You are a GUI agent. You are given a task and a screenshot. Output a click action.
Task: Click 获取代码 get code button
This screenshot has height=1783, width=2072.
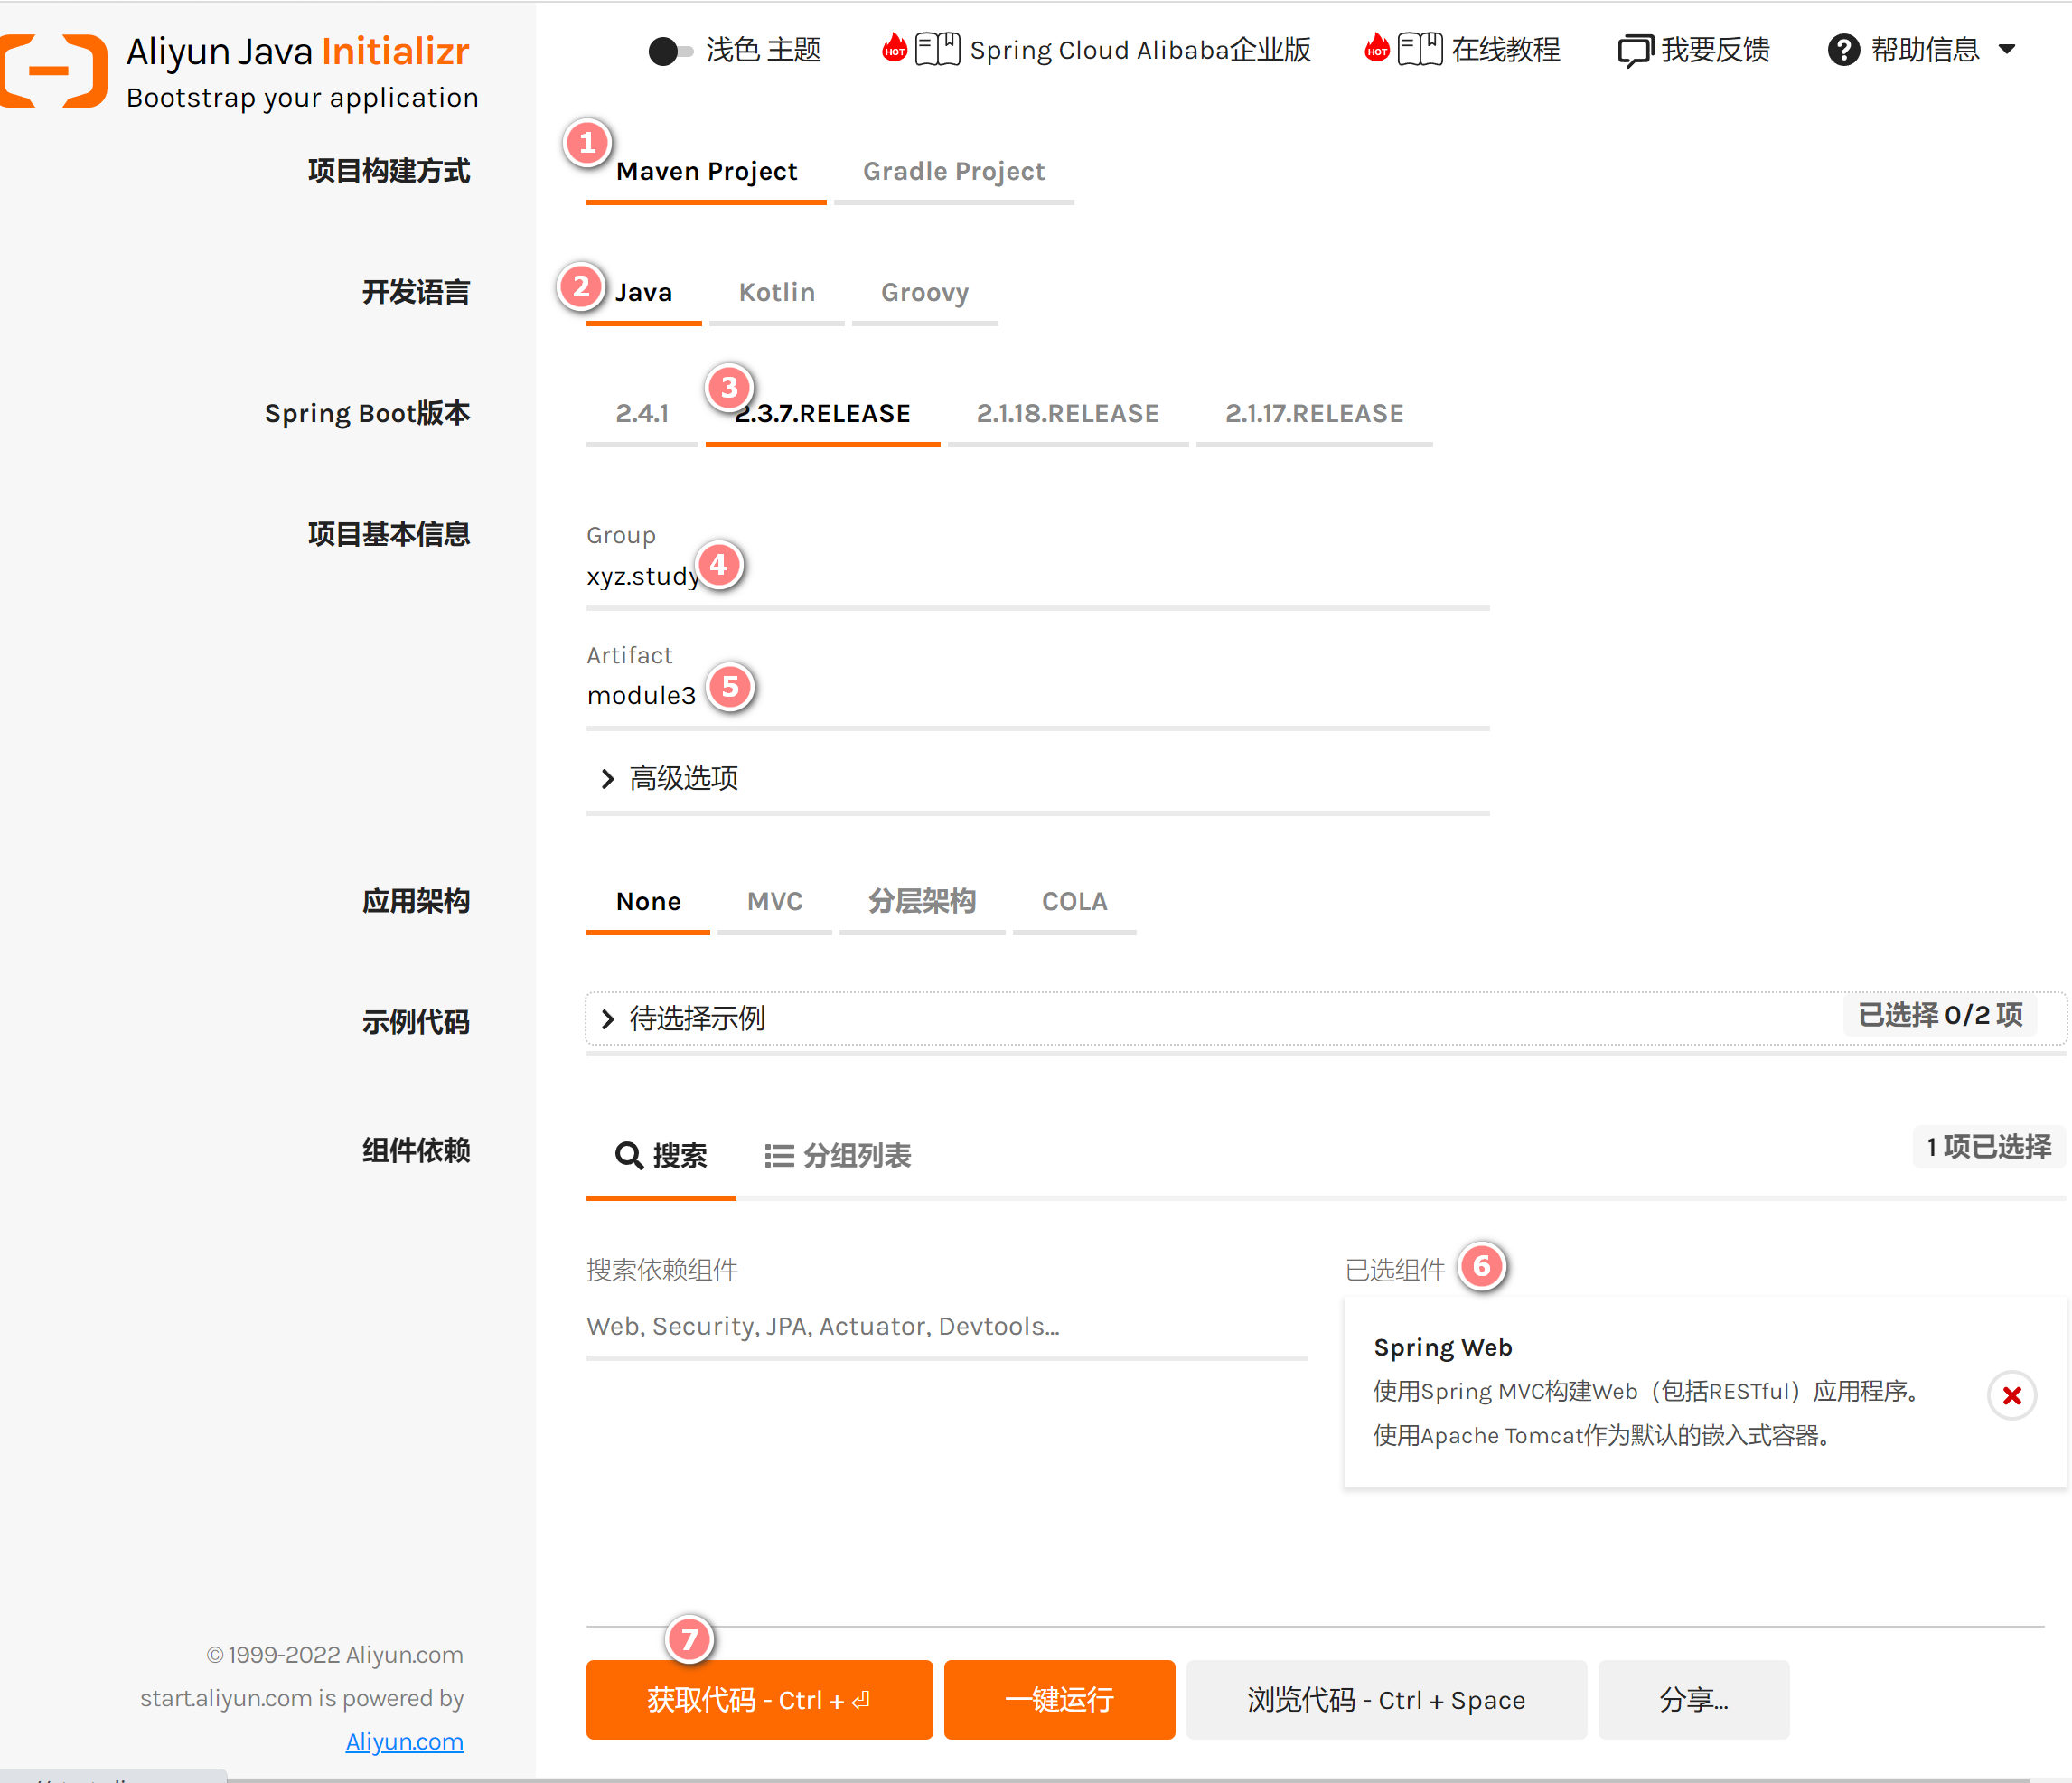pyautogui.click(x=759, y=1700)
